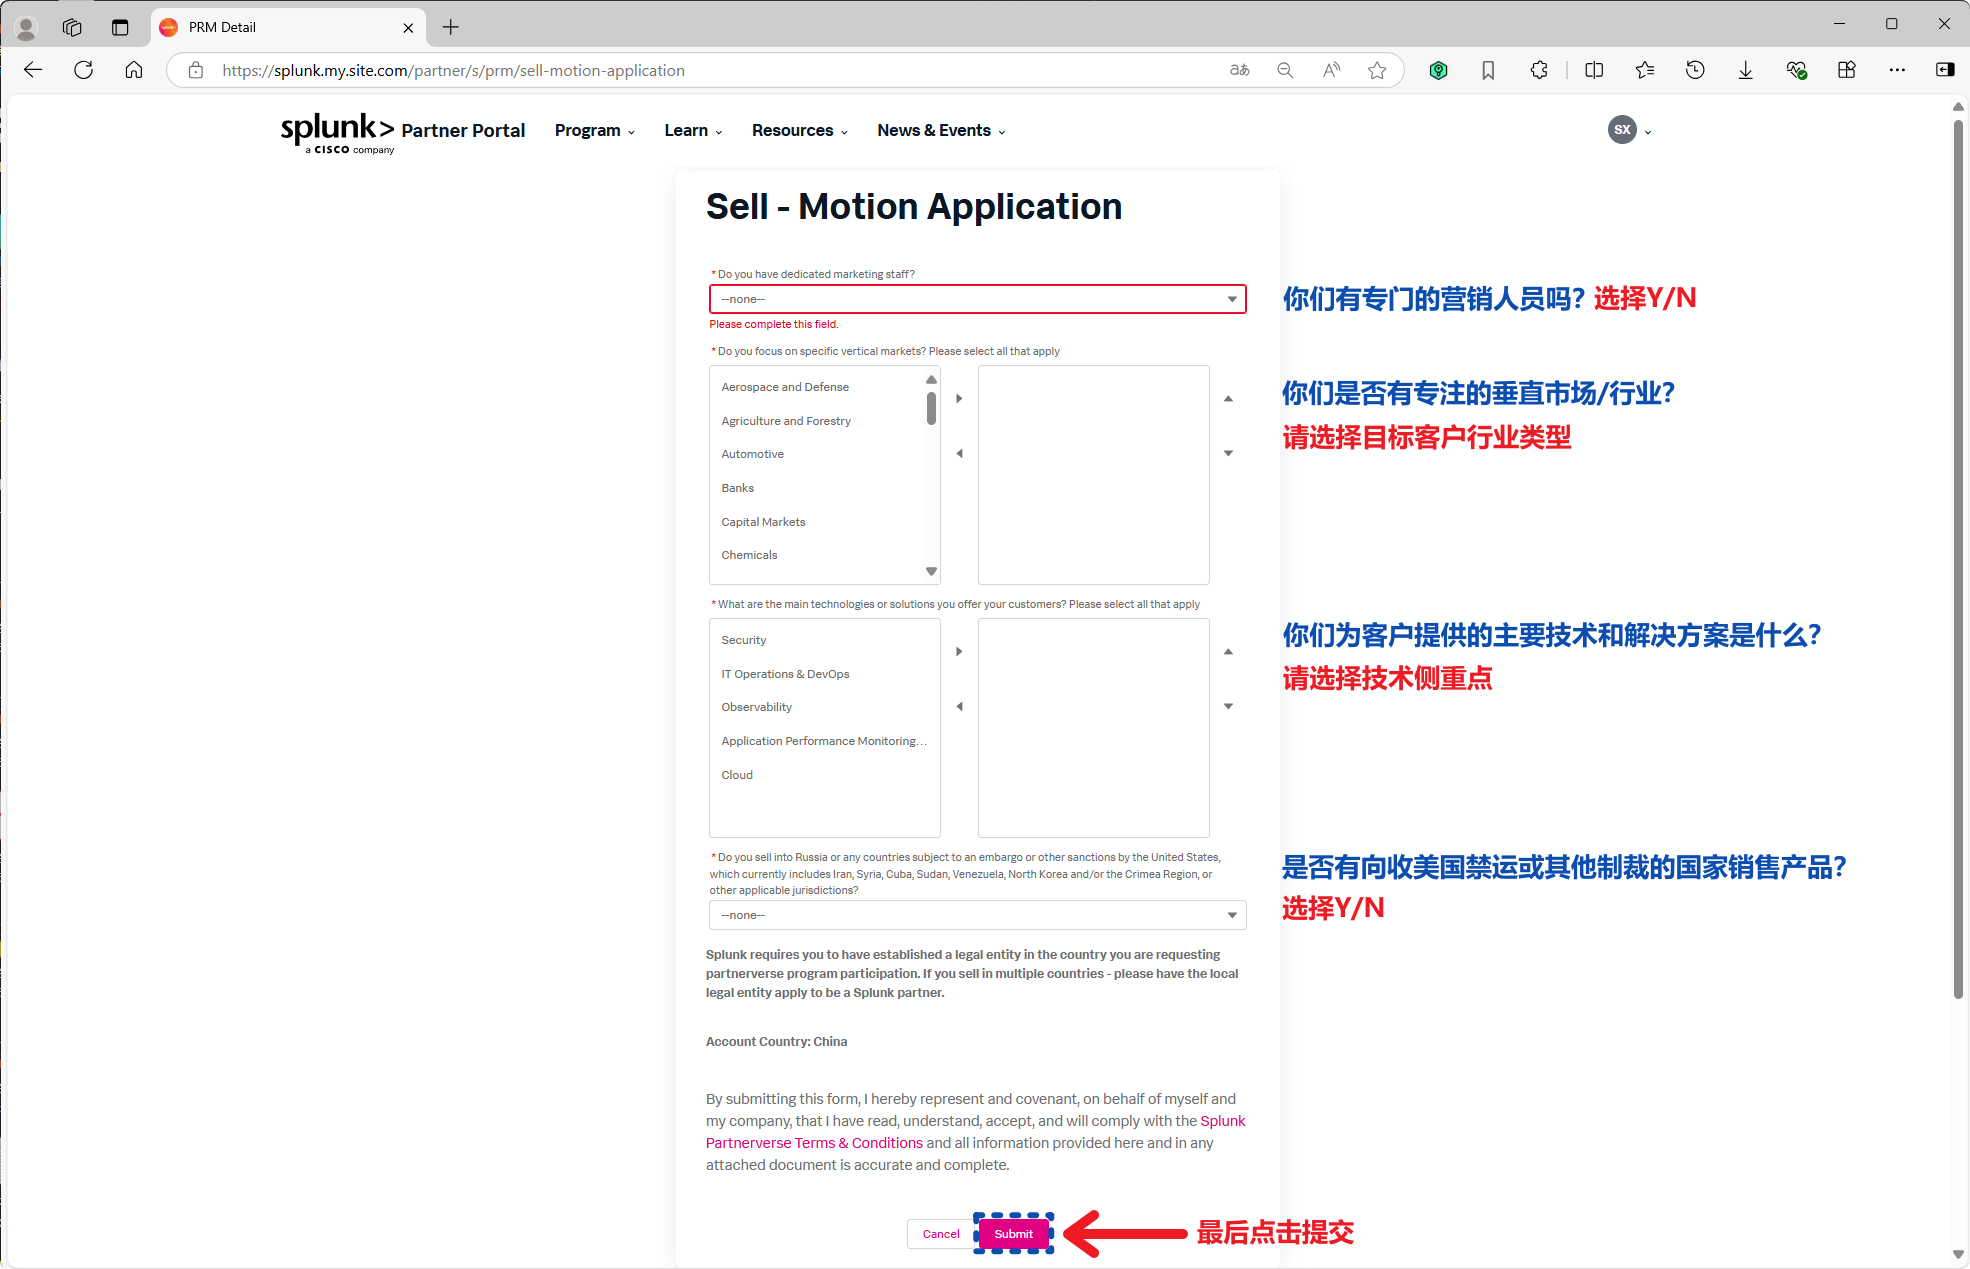
Task: Select 'Banks' in vertical markets list
Action: [738, 488]
